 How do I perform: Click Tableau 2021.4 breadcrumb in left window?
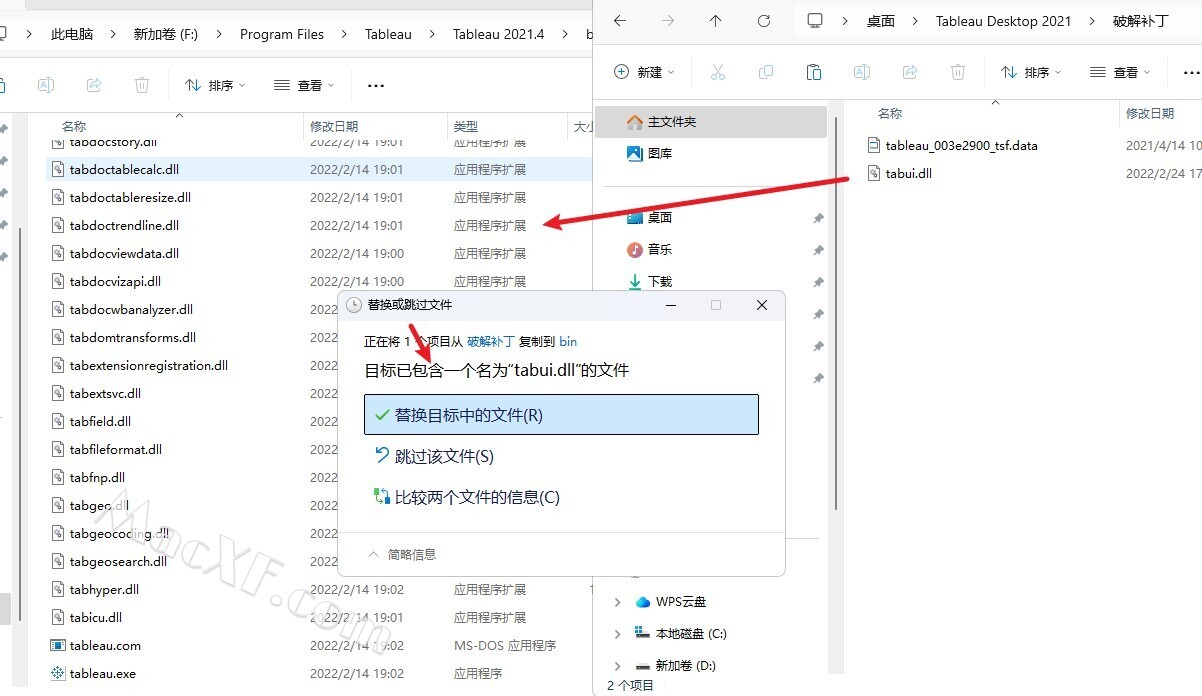tap(498, 34)
